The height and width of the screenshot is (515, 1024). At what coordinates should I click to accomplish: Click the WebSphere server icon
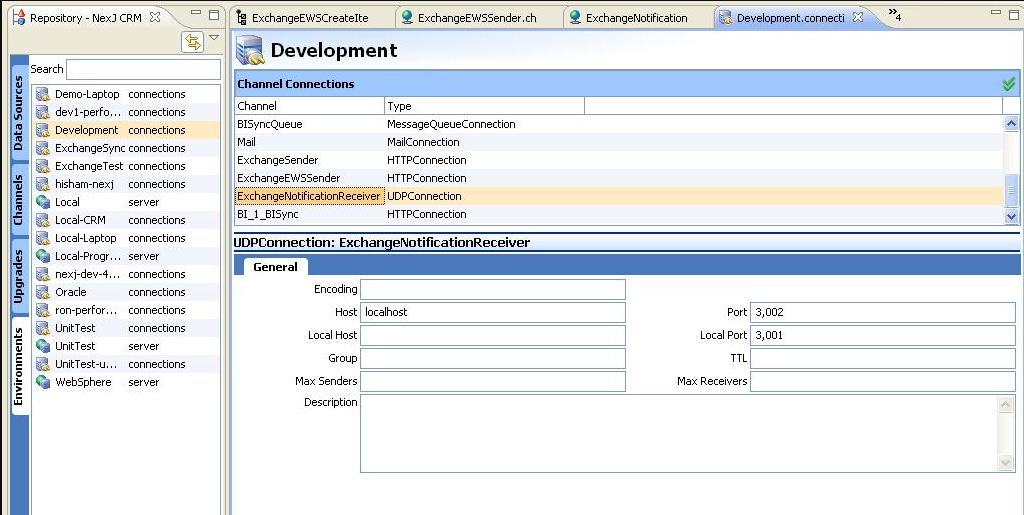[x=43, y=382]
